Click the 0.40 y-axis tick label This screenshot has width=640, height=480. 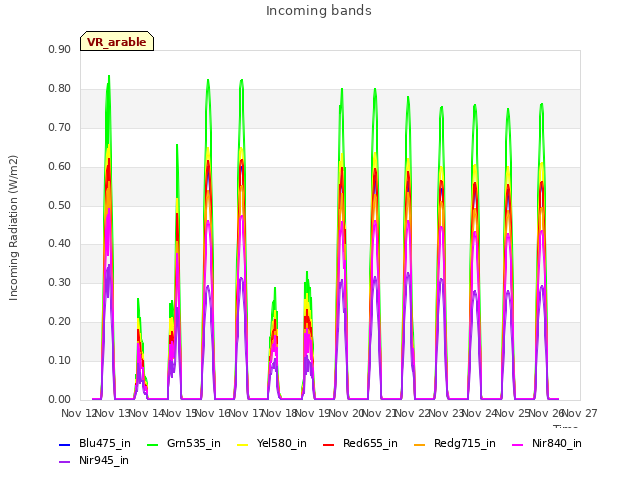coord(60,244)
